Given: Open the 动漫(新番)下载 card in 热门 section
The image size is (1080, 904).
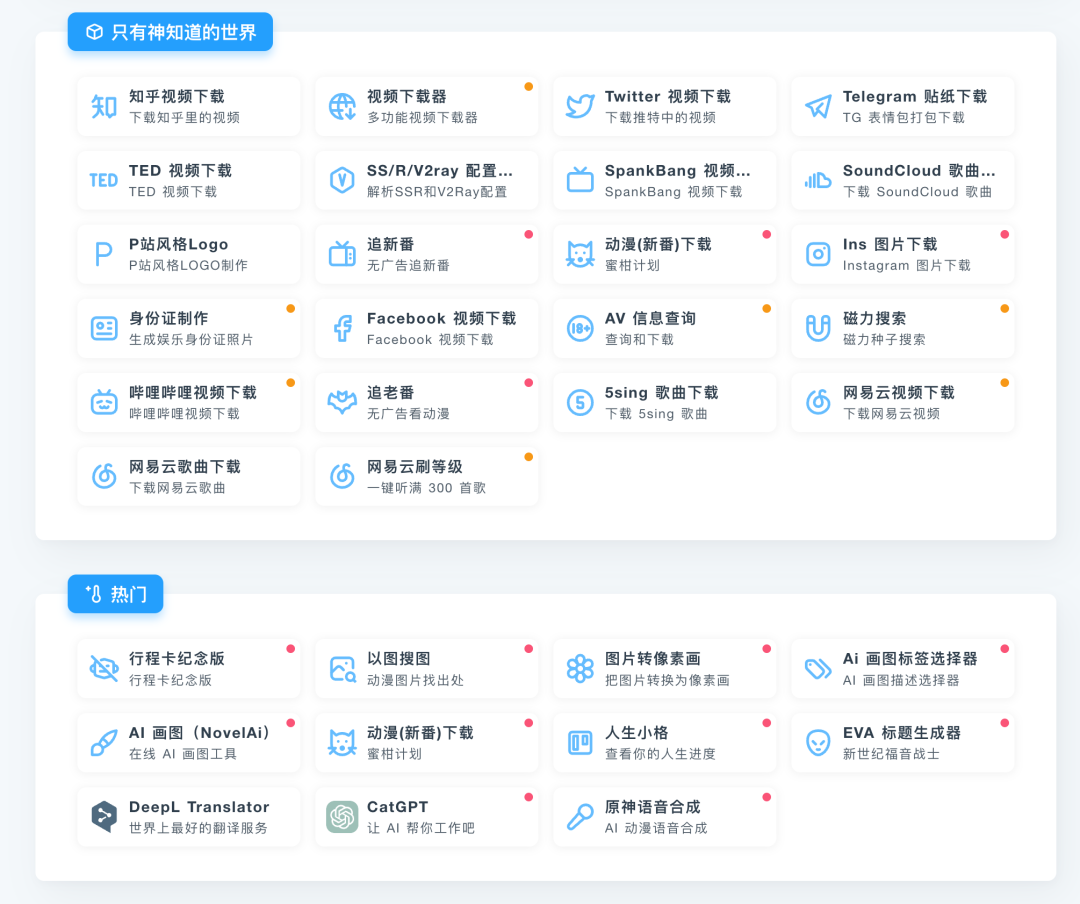Looking at the screenshot, I should tap(427, 742).
